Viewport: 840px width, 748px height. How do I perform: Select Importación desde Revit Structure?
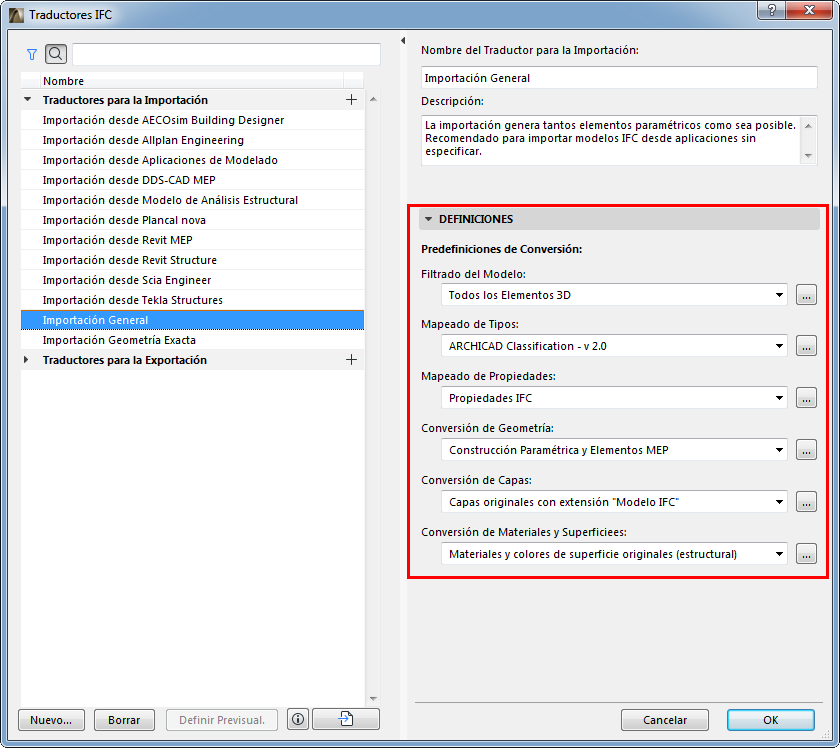[x=192, y=260]
